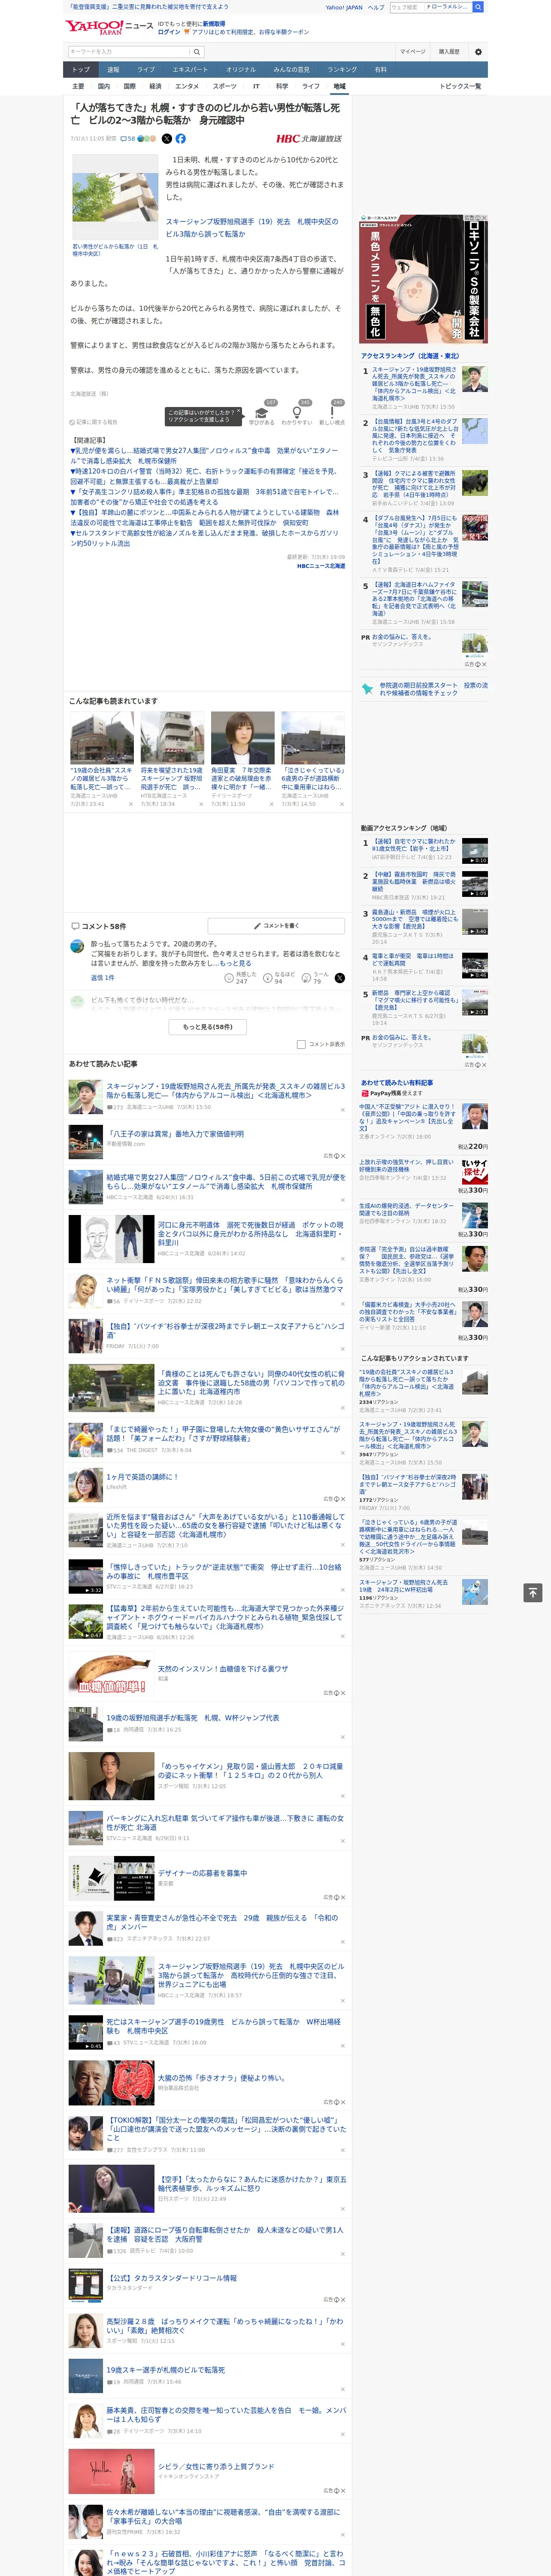The height and width of the screenshot is (2576, 551).
Task: Open the 有料 tab
Action: (380, 70)
